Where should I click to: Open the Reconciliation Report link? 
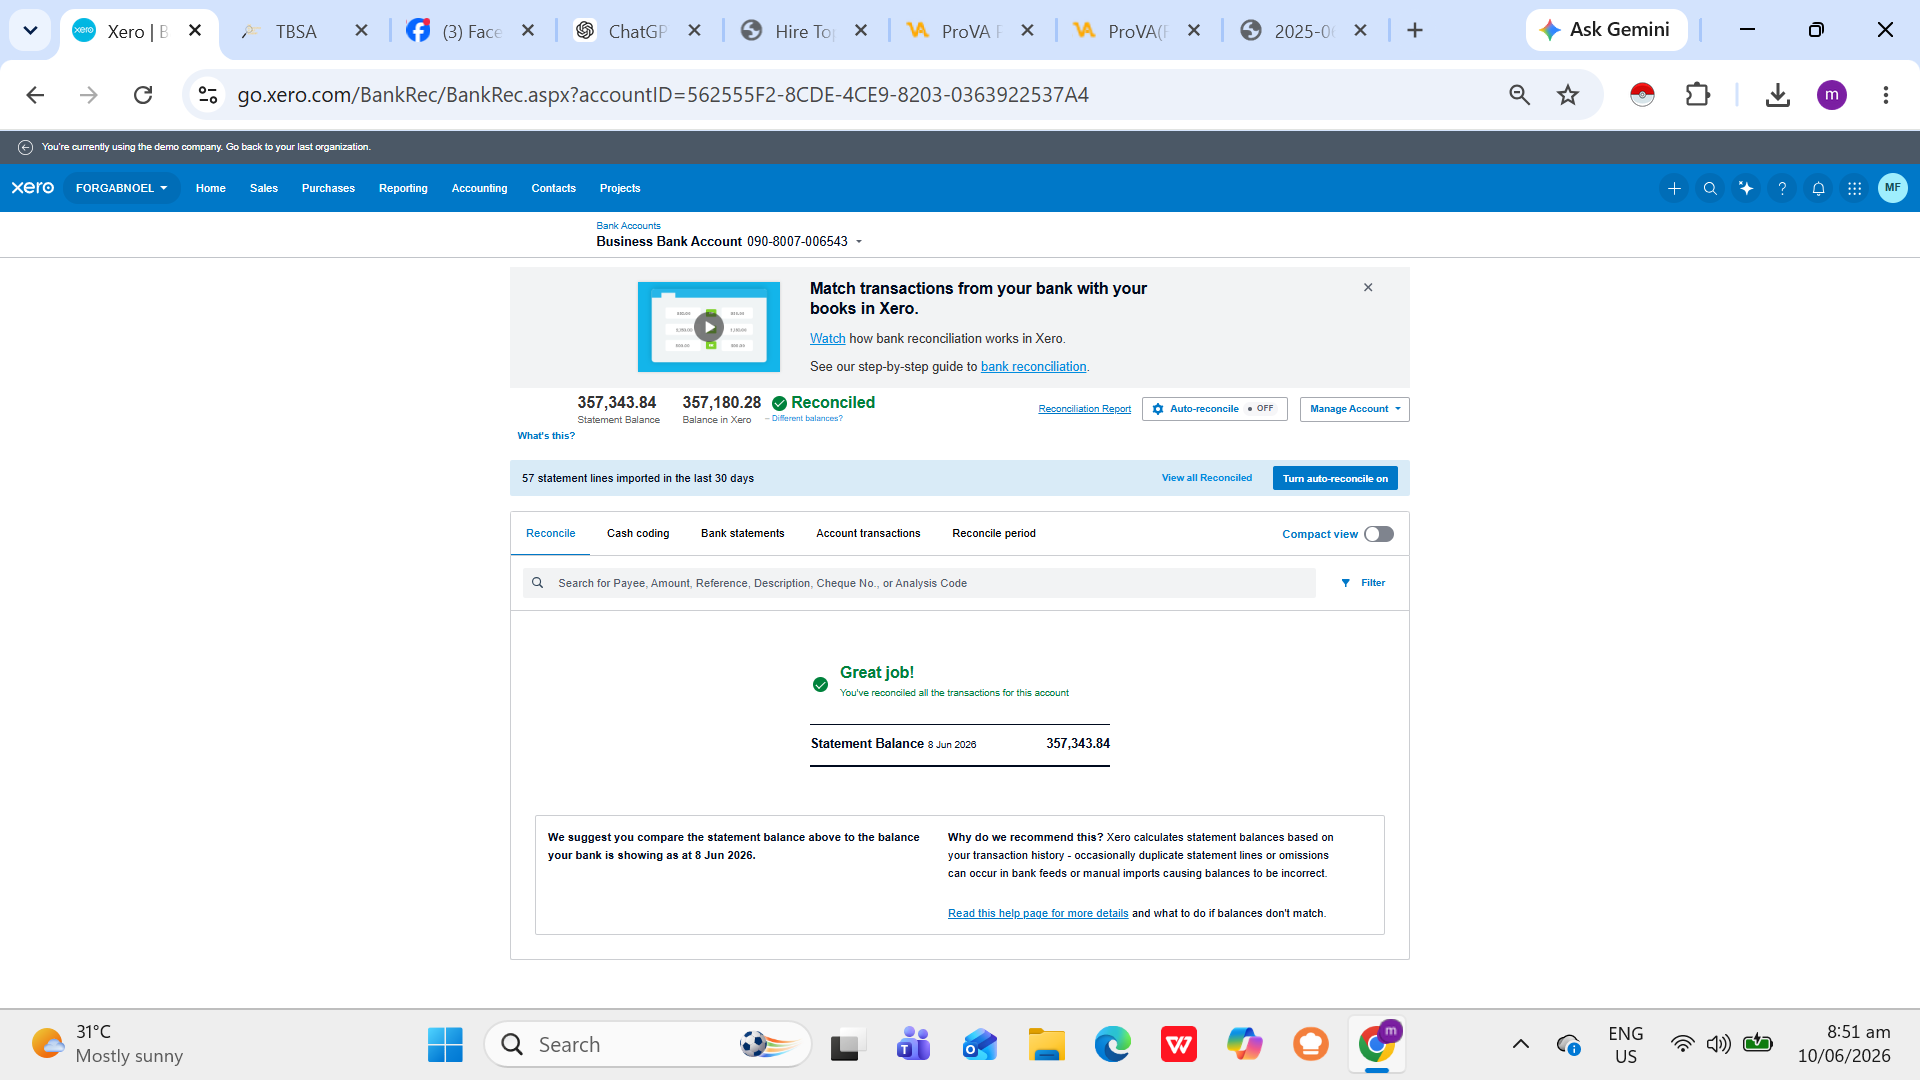(1084, 409)
